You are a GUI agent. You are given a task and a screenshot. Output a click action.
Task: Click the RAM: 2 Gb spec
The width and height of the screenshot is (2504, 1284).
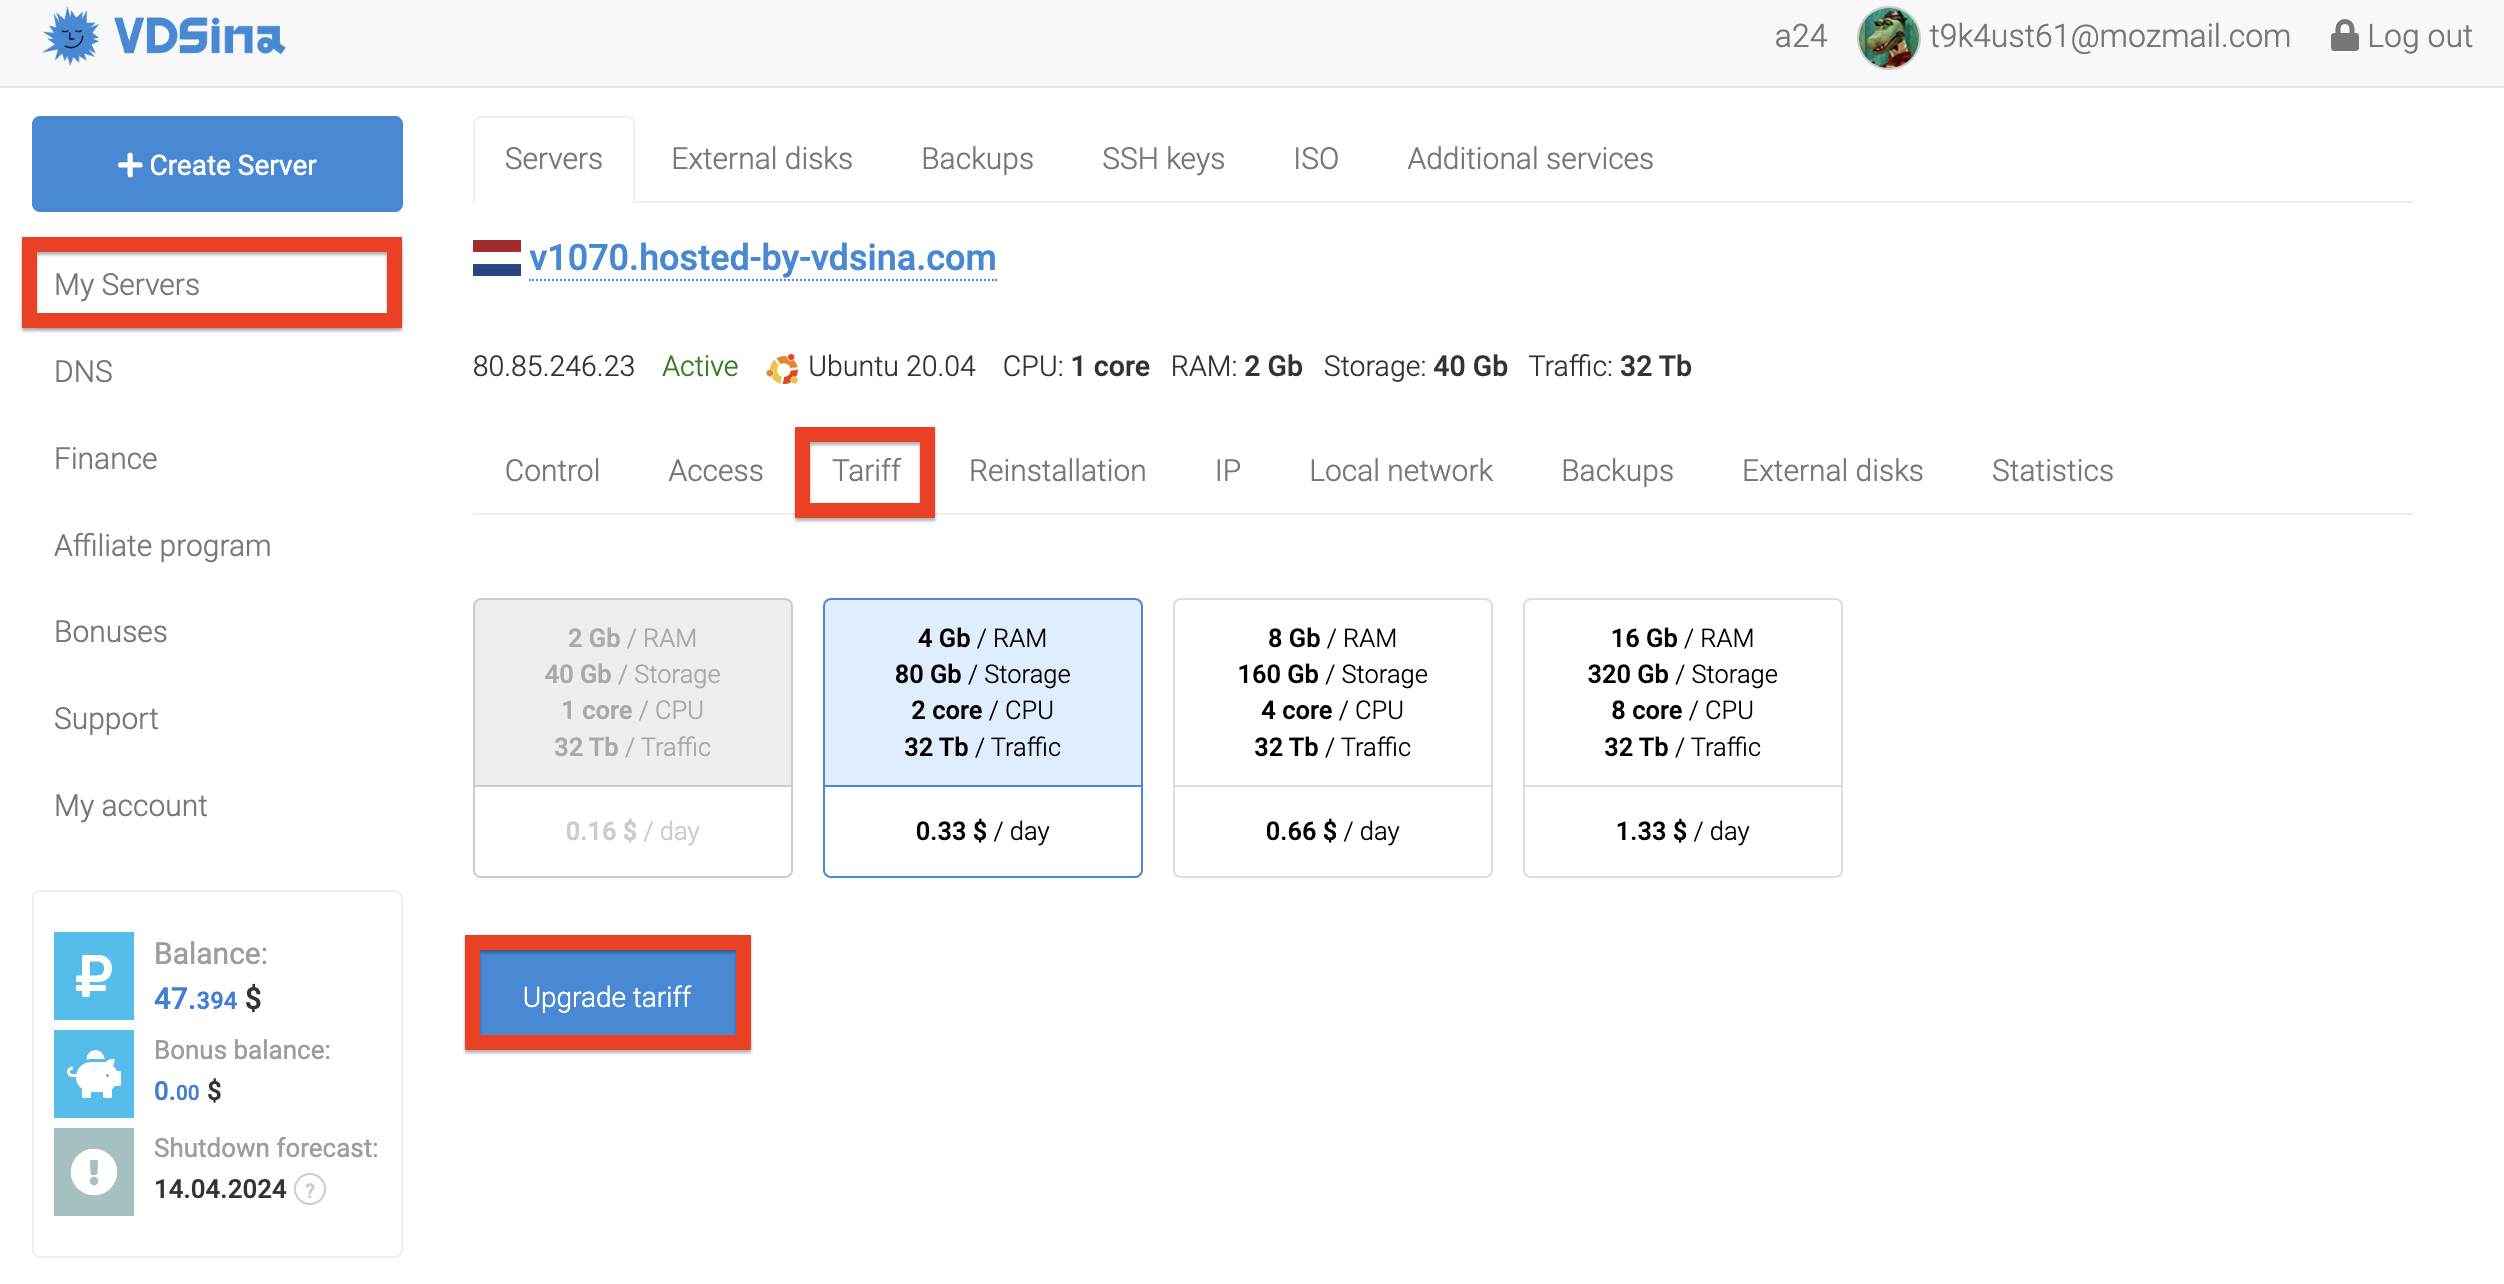point(1237,367)
